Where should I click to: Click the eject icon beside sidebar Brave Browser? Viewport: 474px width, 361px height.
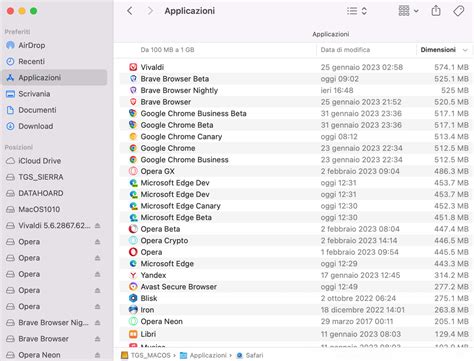point(97,339)
